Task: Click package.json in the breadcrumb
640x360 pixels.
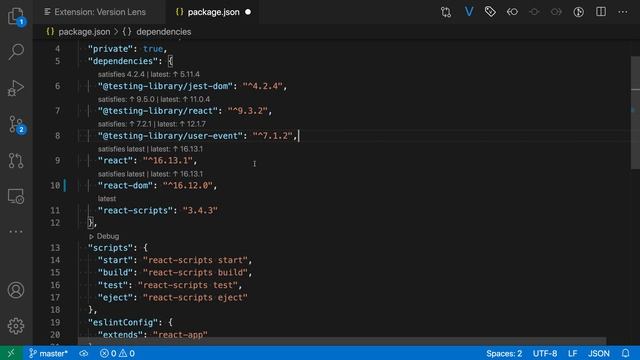Action: (84, 32)
